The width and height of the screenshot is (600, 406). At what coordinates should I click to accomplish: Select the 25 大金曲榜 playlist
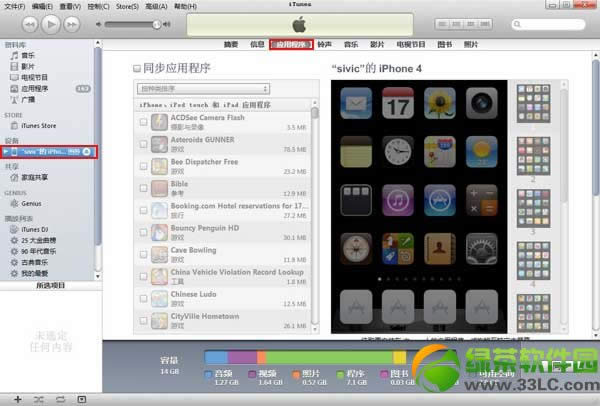pos(38,241)
